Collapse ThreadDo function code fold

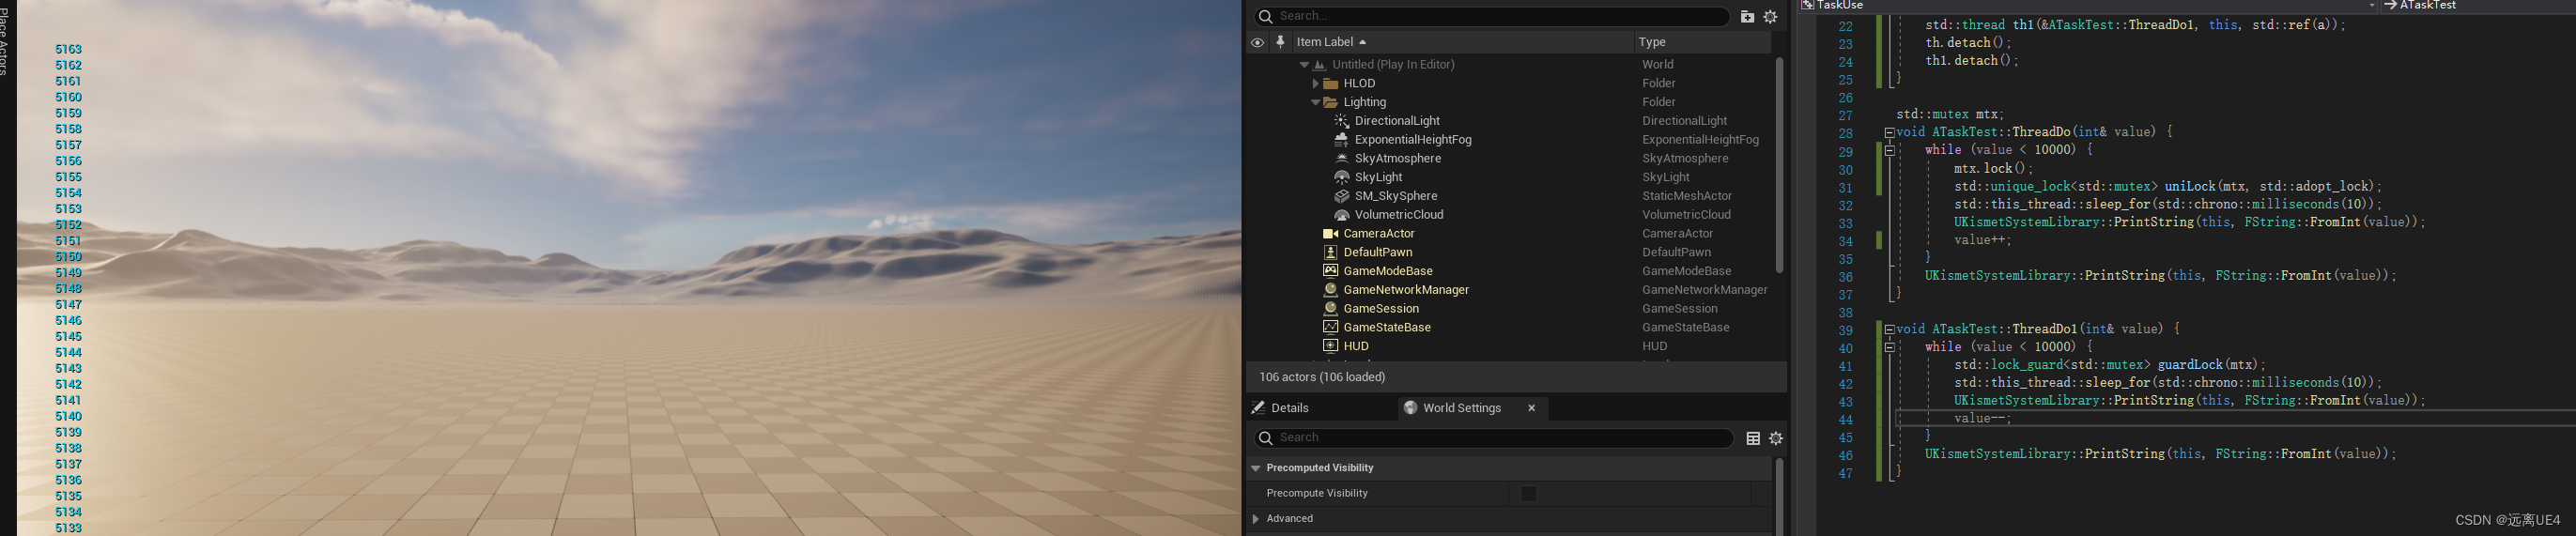1889,133
